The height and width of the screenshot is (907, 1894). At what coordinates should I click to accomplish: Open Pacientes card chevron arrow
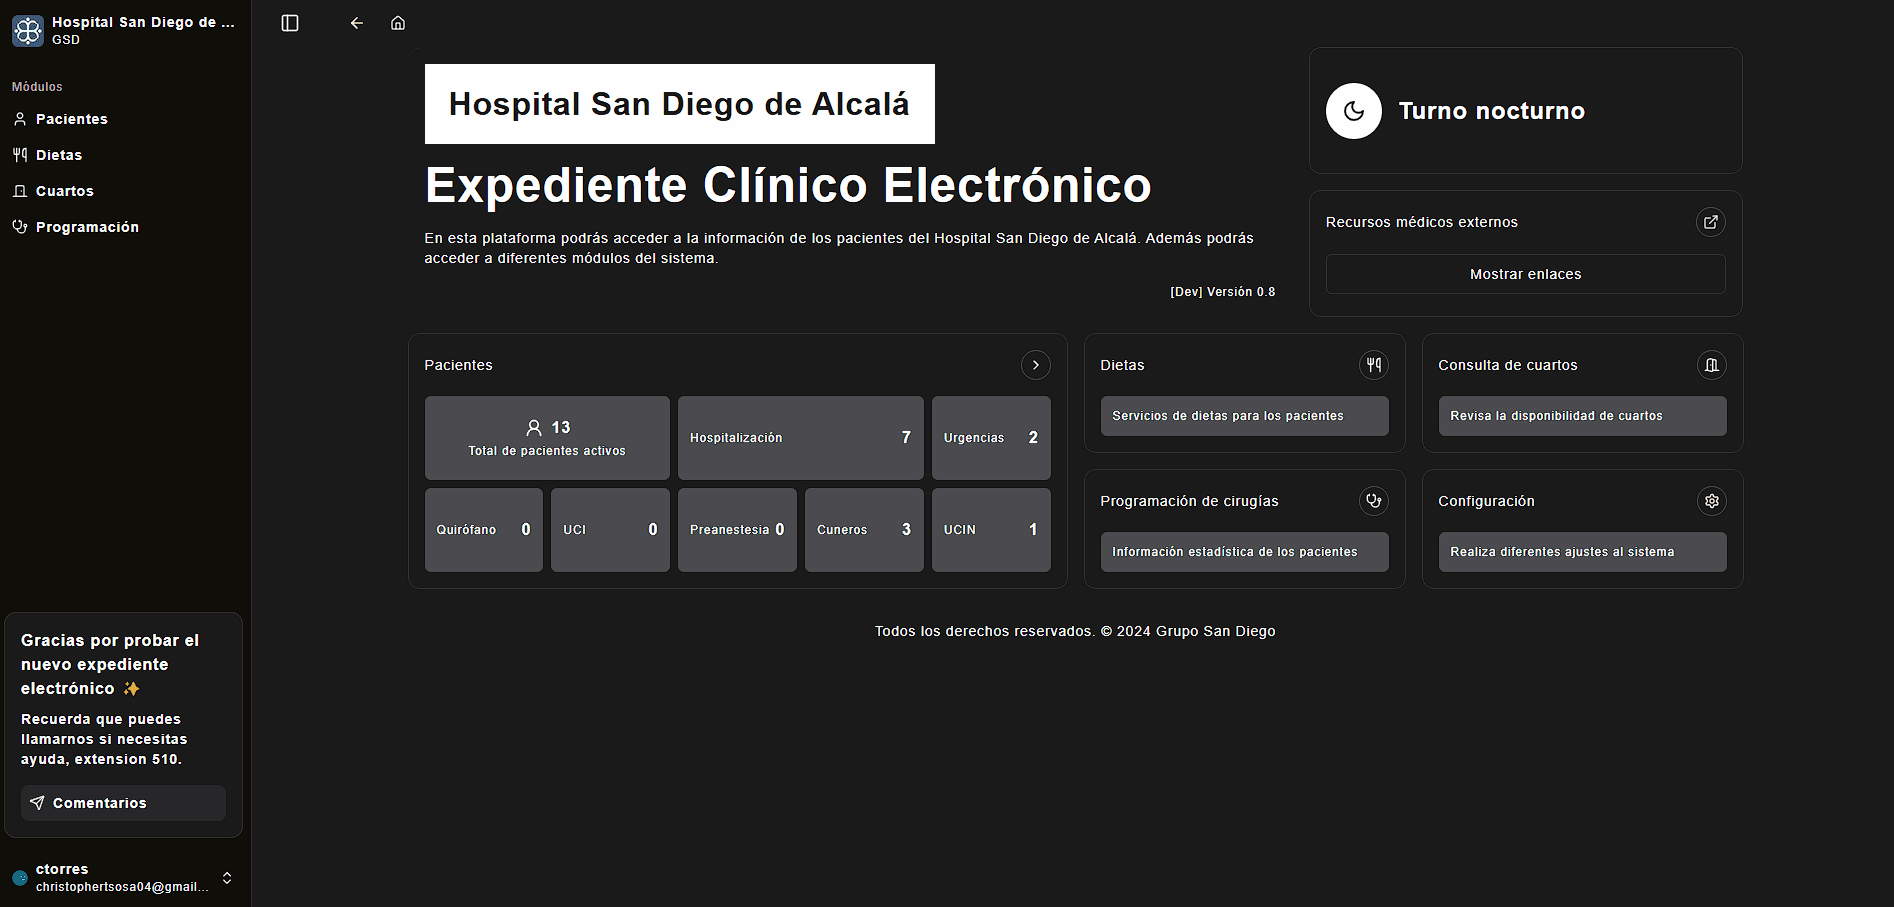click(1036, 365)
